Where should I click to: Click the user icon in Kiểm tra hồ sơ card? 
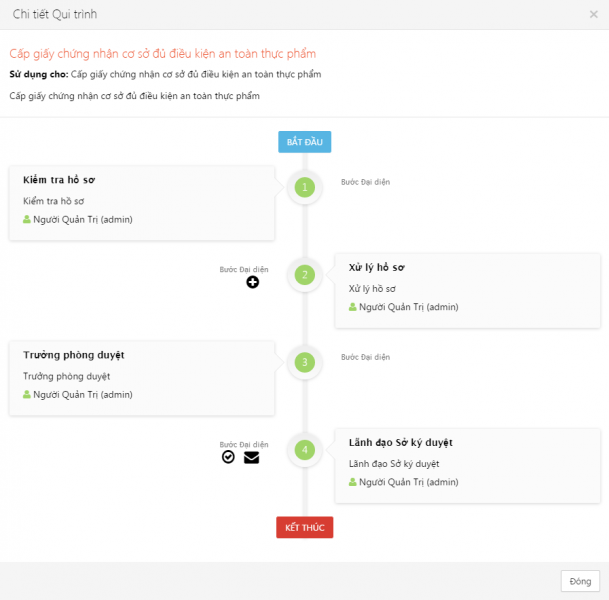[26, 219]
